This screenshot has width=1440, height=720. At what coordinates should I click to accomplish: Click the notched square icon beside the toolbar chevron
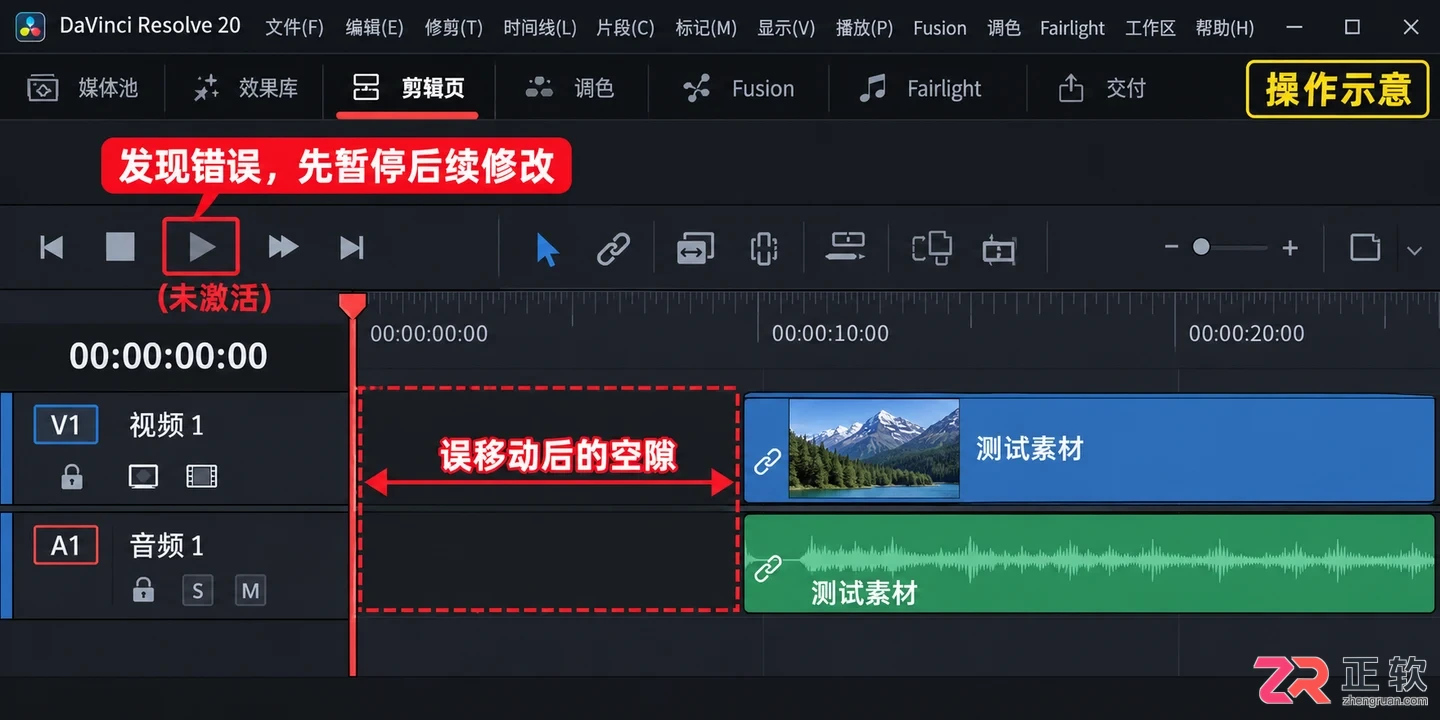click(x=1365, y=247)
